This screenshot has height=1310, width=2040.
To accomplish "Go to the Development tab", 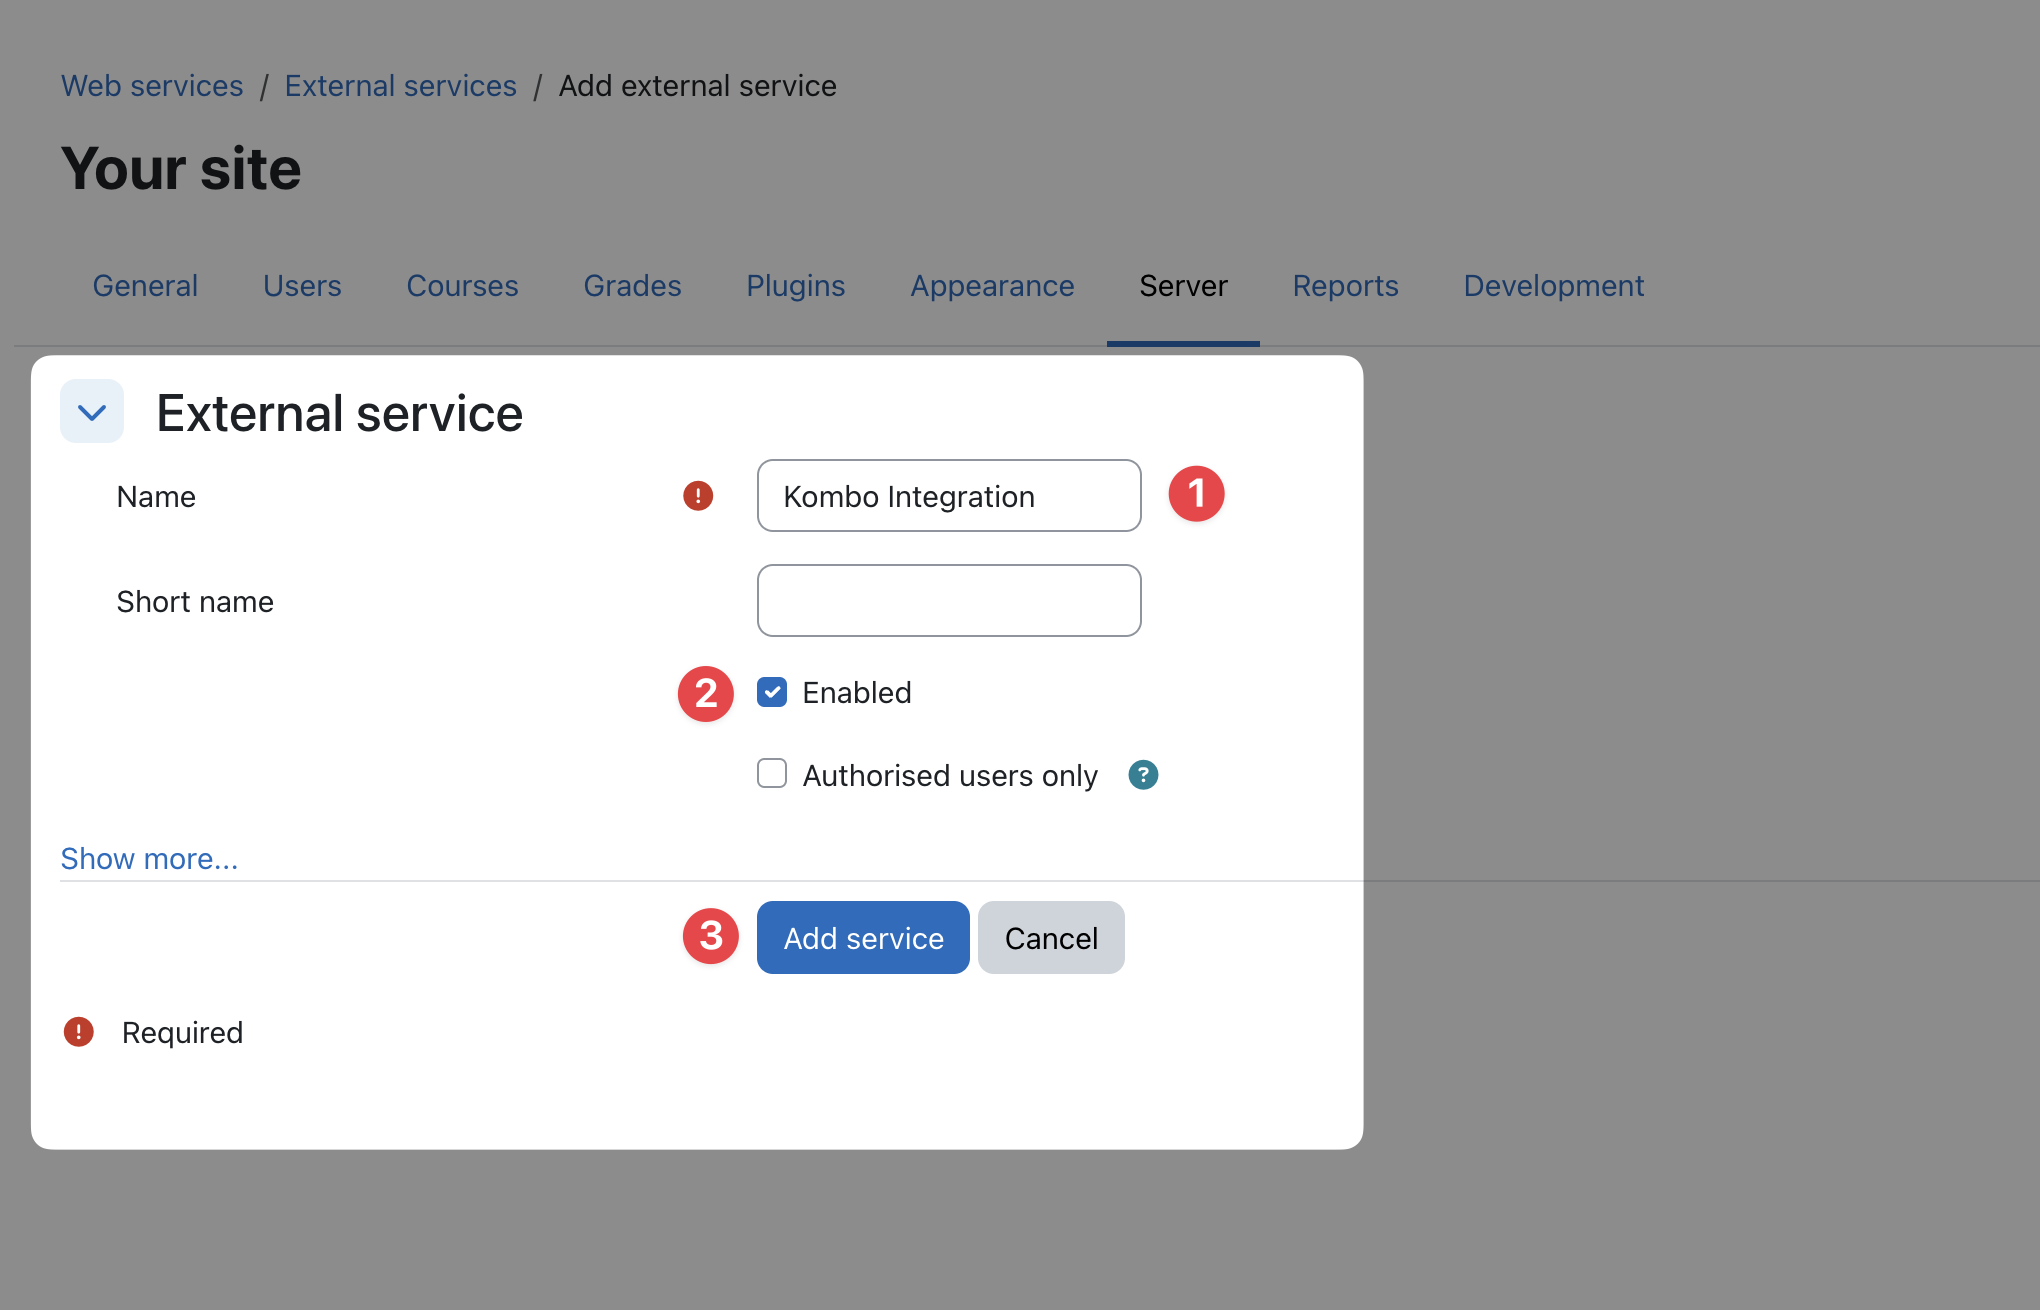I will click(x=1553, y=286).
